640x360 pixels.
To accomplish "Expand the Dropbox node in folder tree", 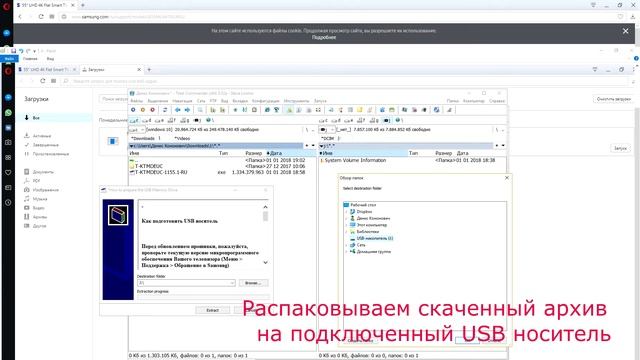I will coord(347,212).
